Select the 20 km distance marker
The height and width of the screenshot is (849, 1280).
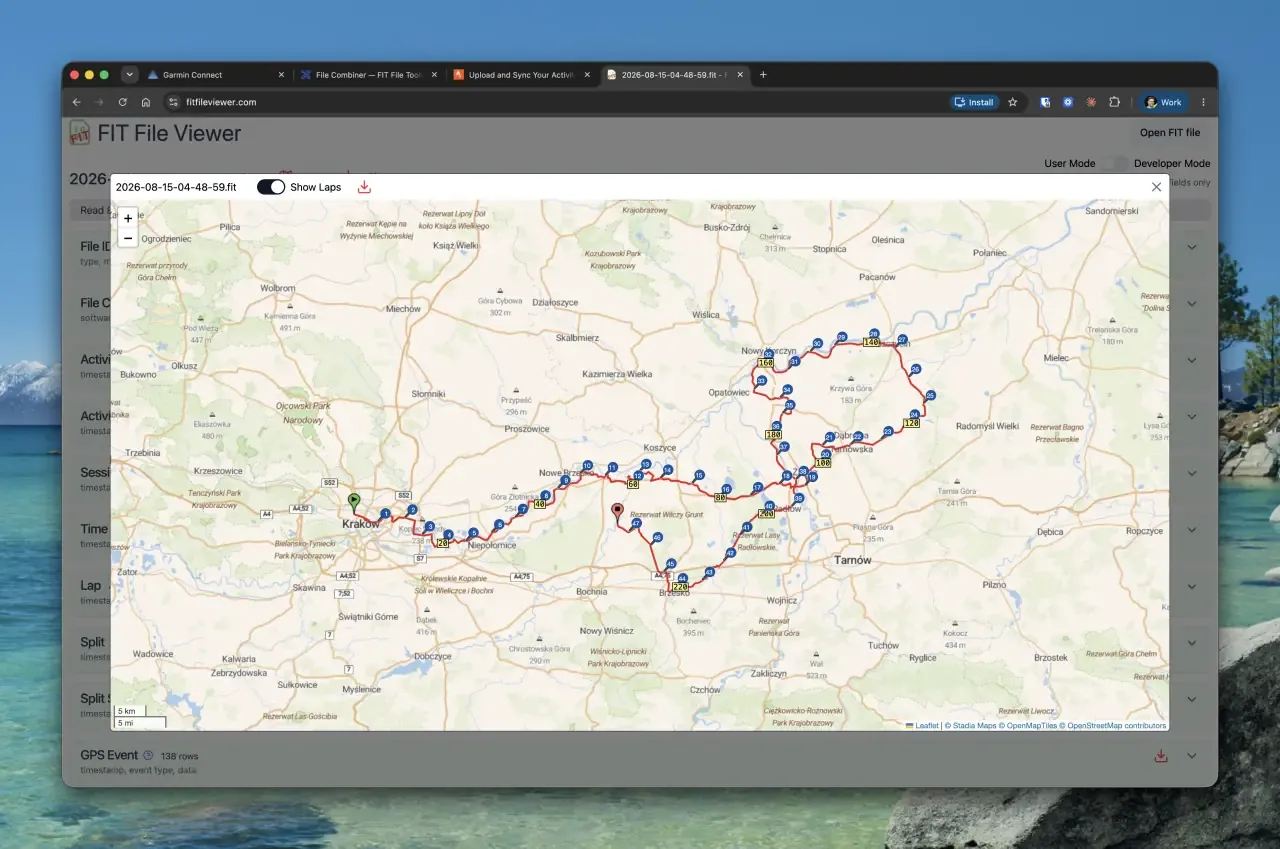click(x=443, y=542)
